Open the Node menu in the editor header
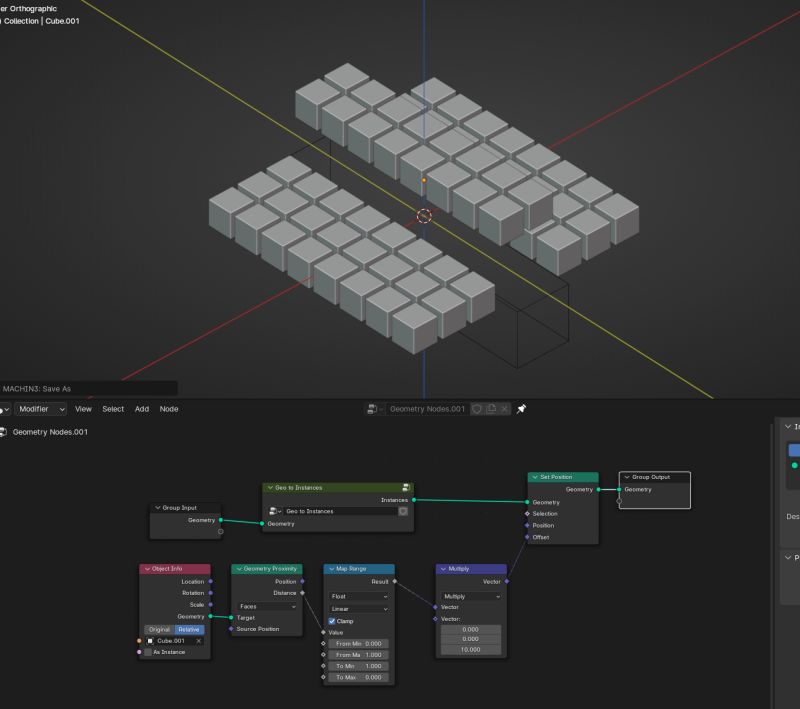The image size is (800, 709). [x=168, y=409]
